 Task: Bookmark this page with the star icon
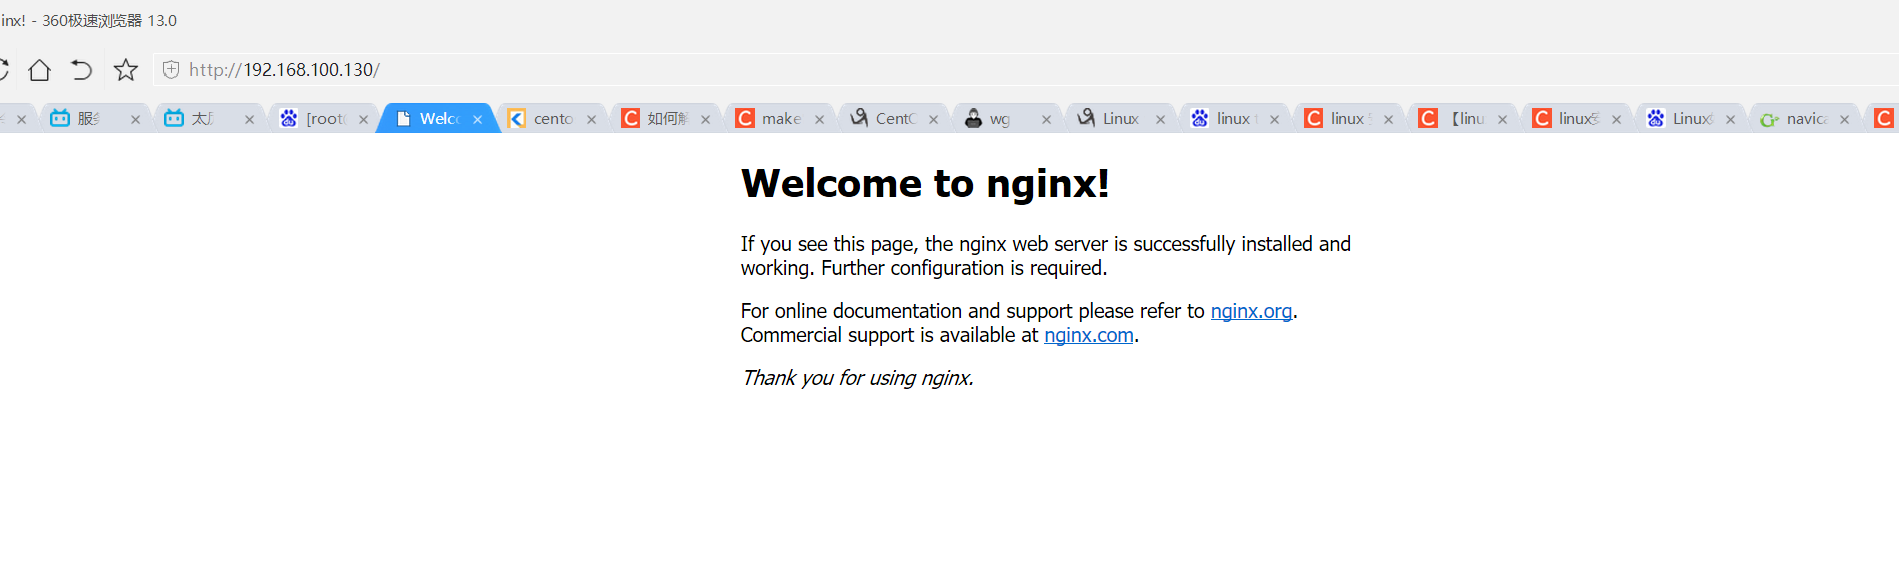coord(125,70)
